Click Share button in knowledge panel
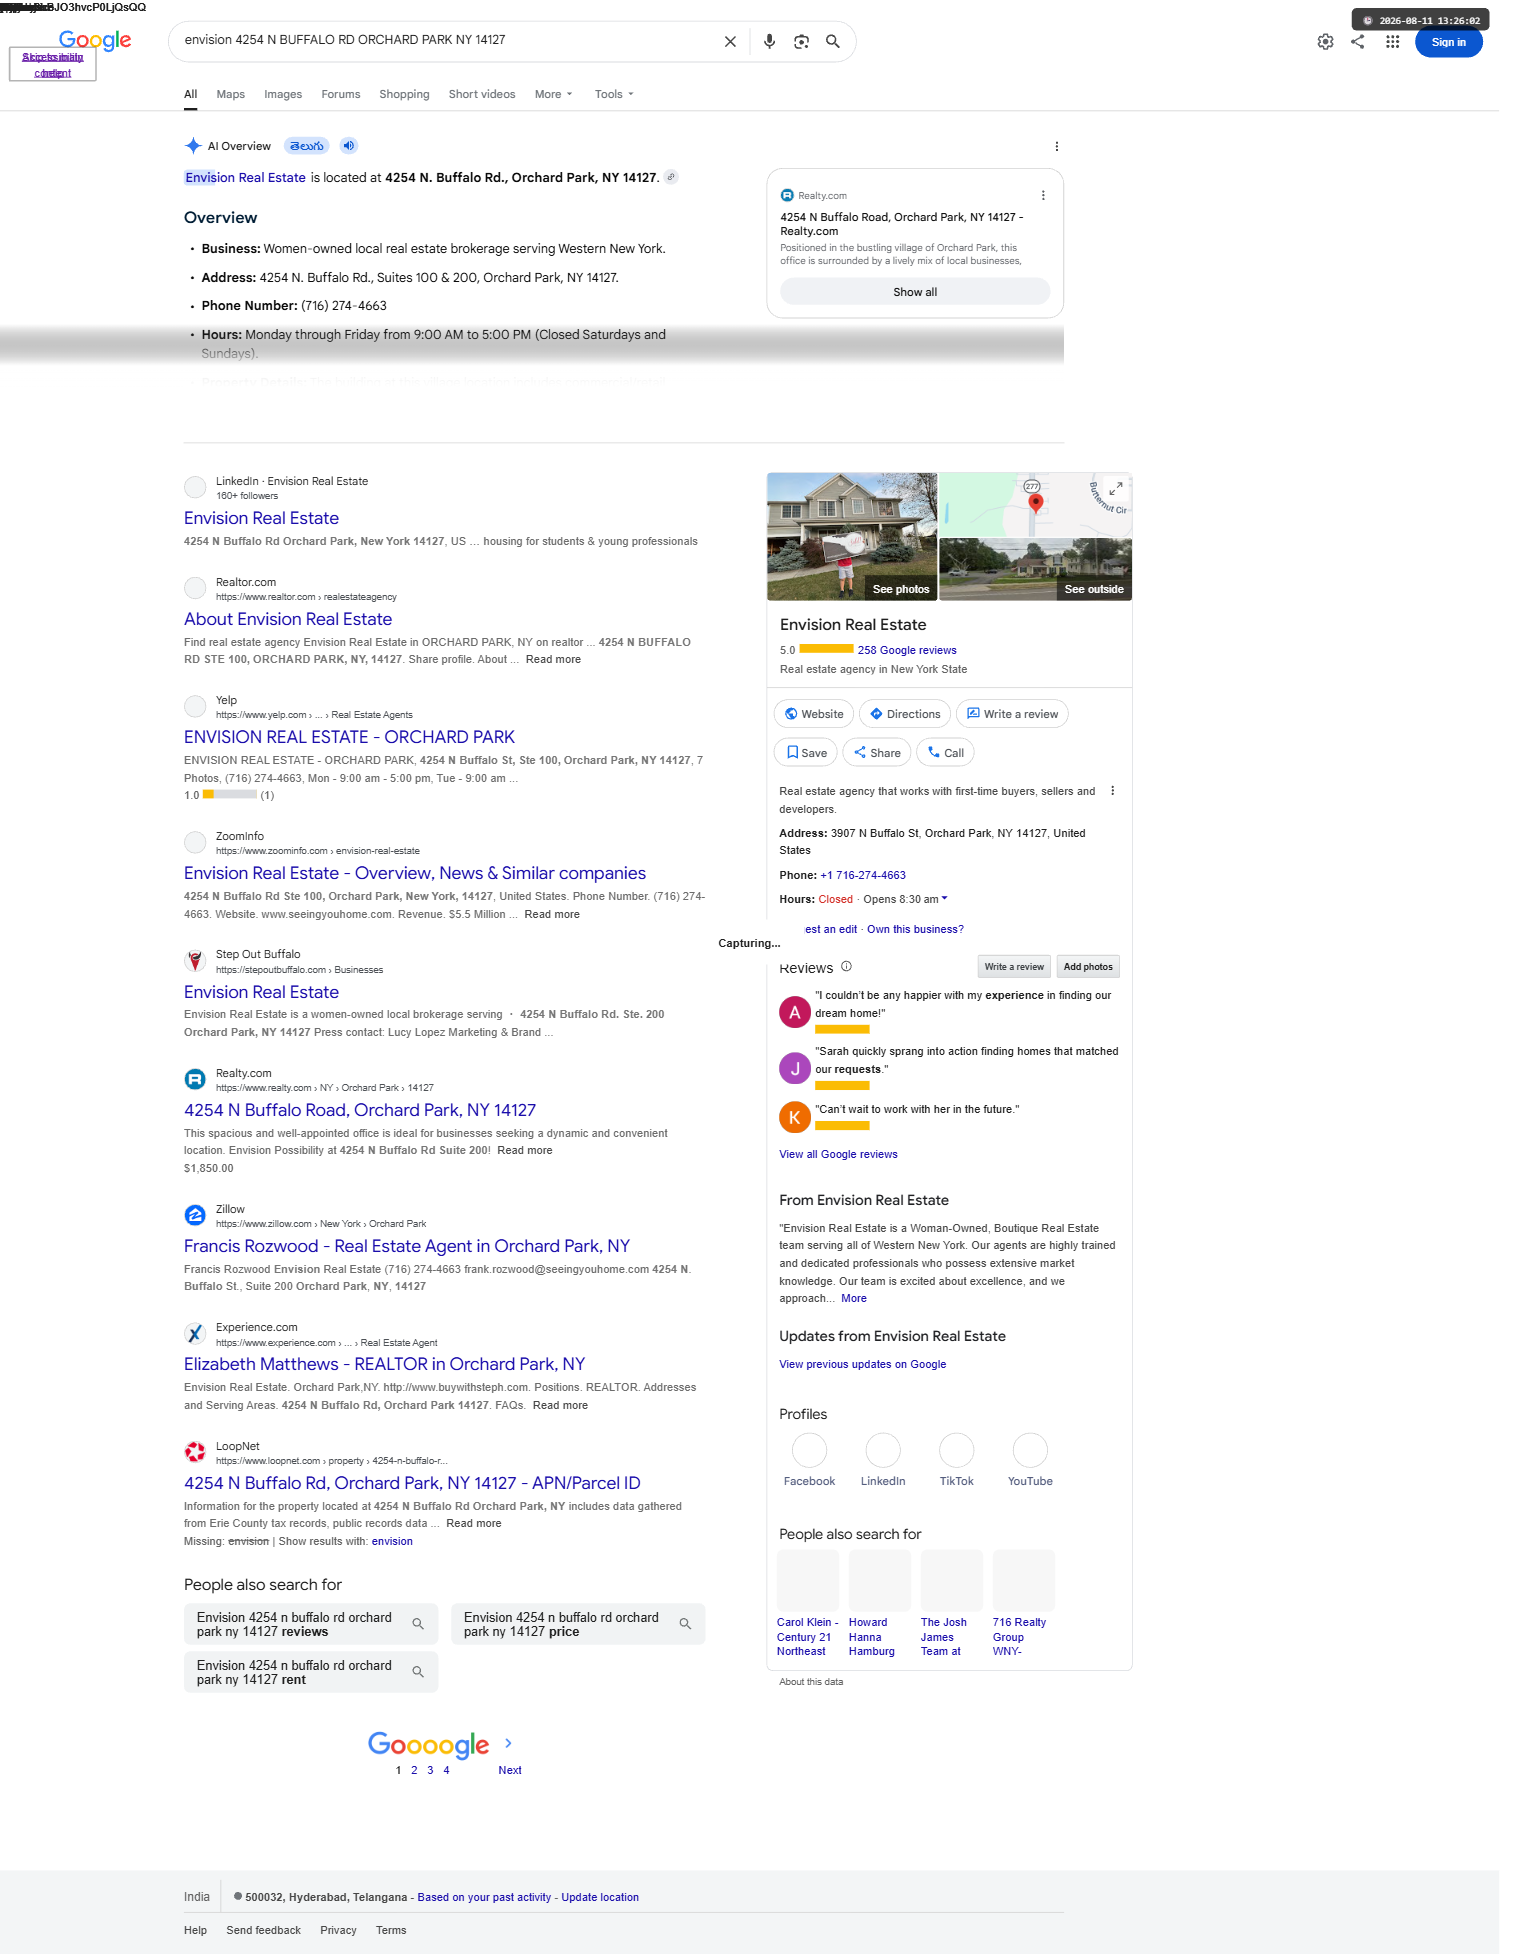Screen dimensions: 1517x1954 877,753
